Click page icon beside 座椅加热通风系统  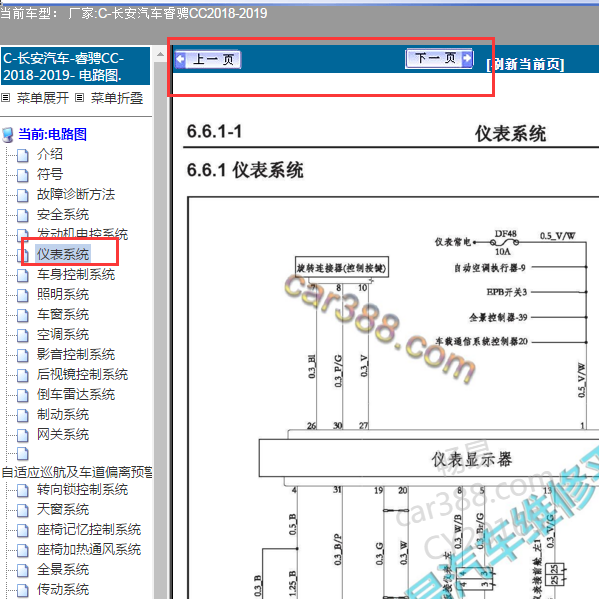(x=23, y=550)
